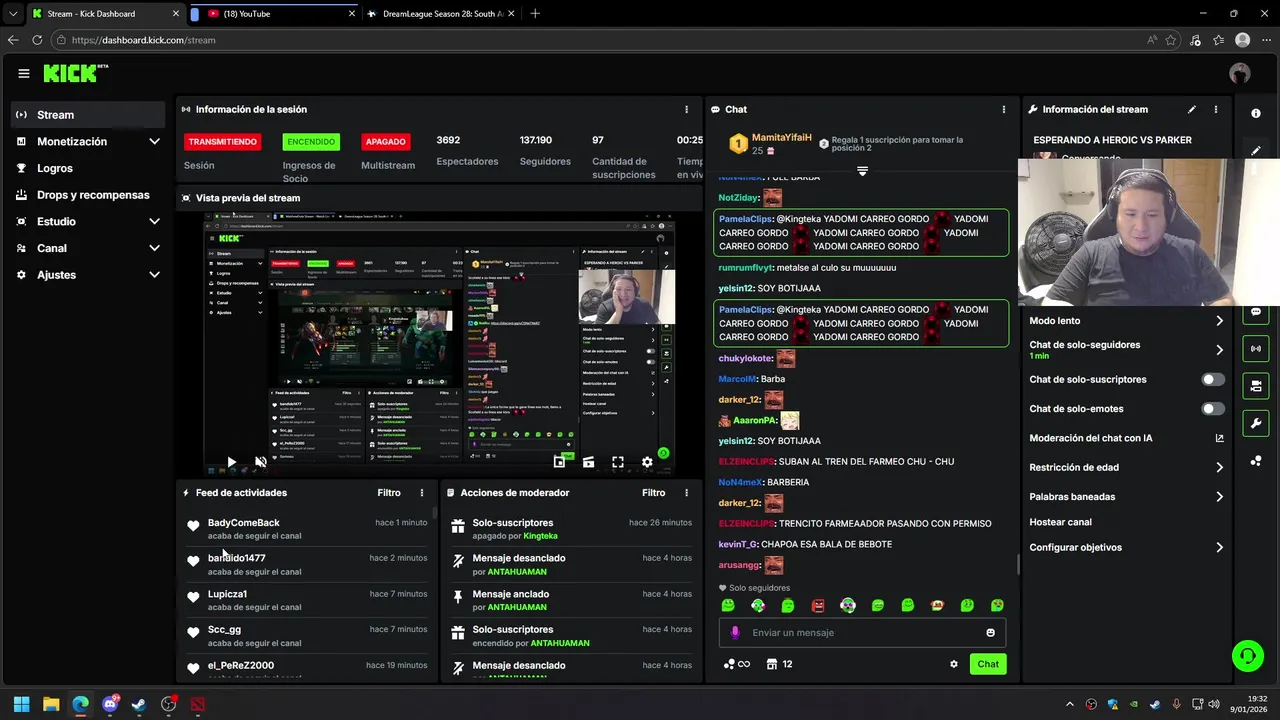Click the stream preview thumbnail
This screenshot has width=1280, height=720.
coord(441,343)
